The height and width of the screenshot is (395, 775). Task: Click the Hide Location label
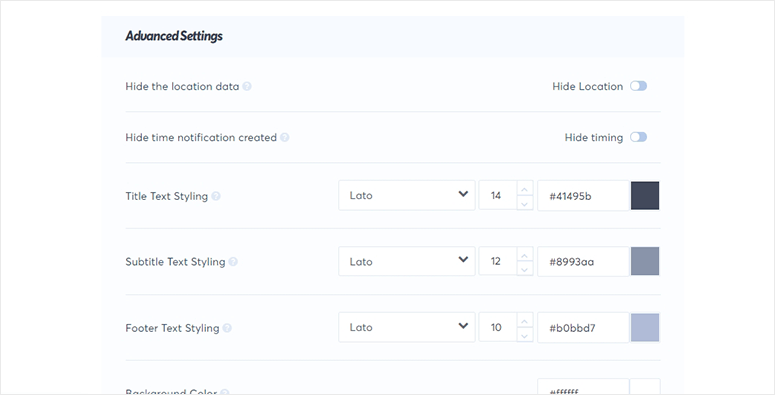[588, 87]
